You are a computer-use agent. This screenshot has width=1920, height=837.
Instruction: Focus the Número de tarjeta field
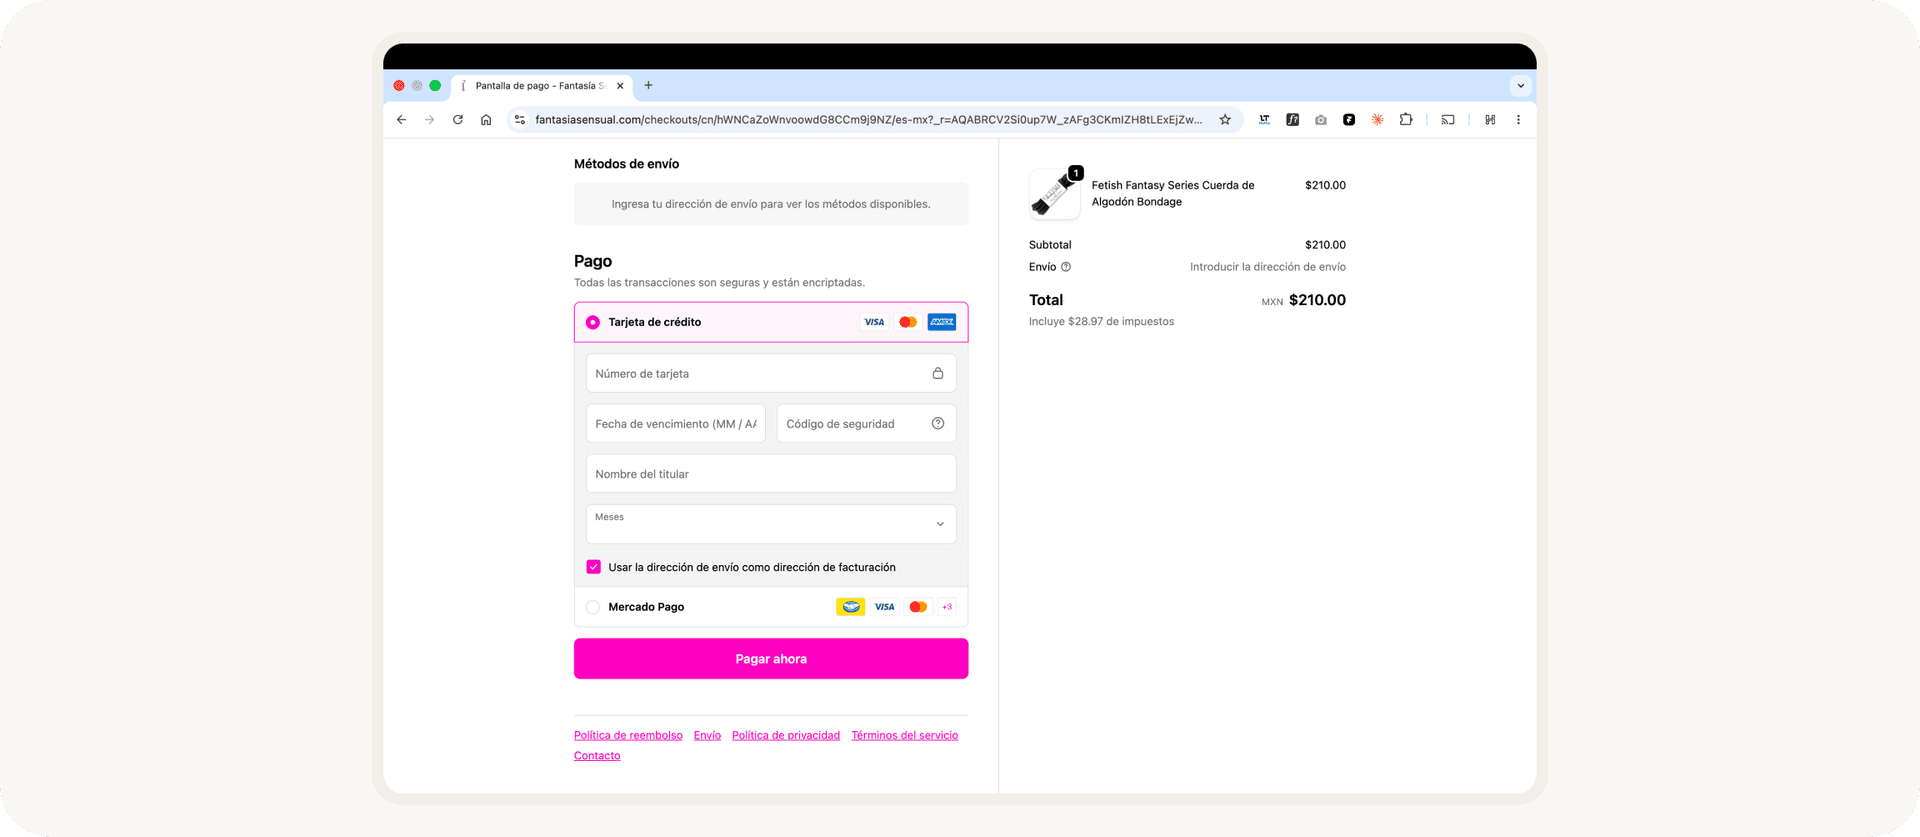(x=771, y=373)
